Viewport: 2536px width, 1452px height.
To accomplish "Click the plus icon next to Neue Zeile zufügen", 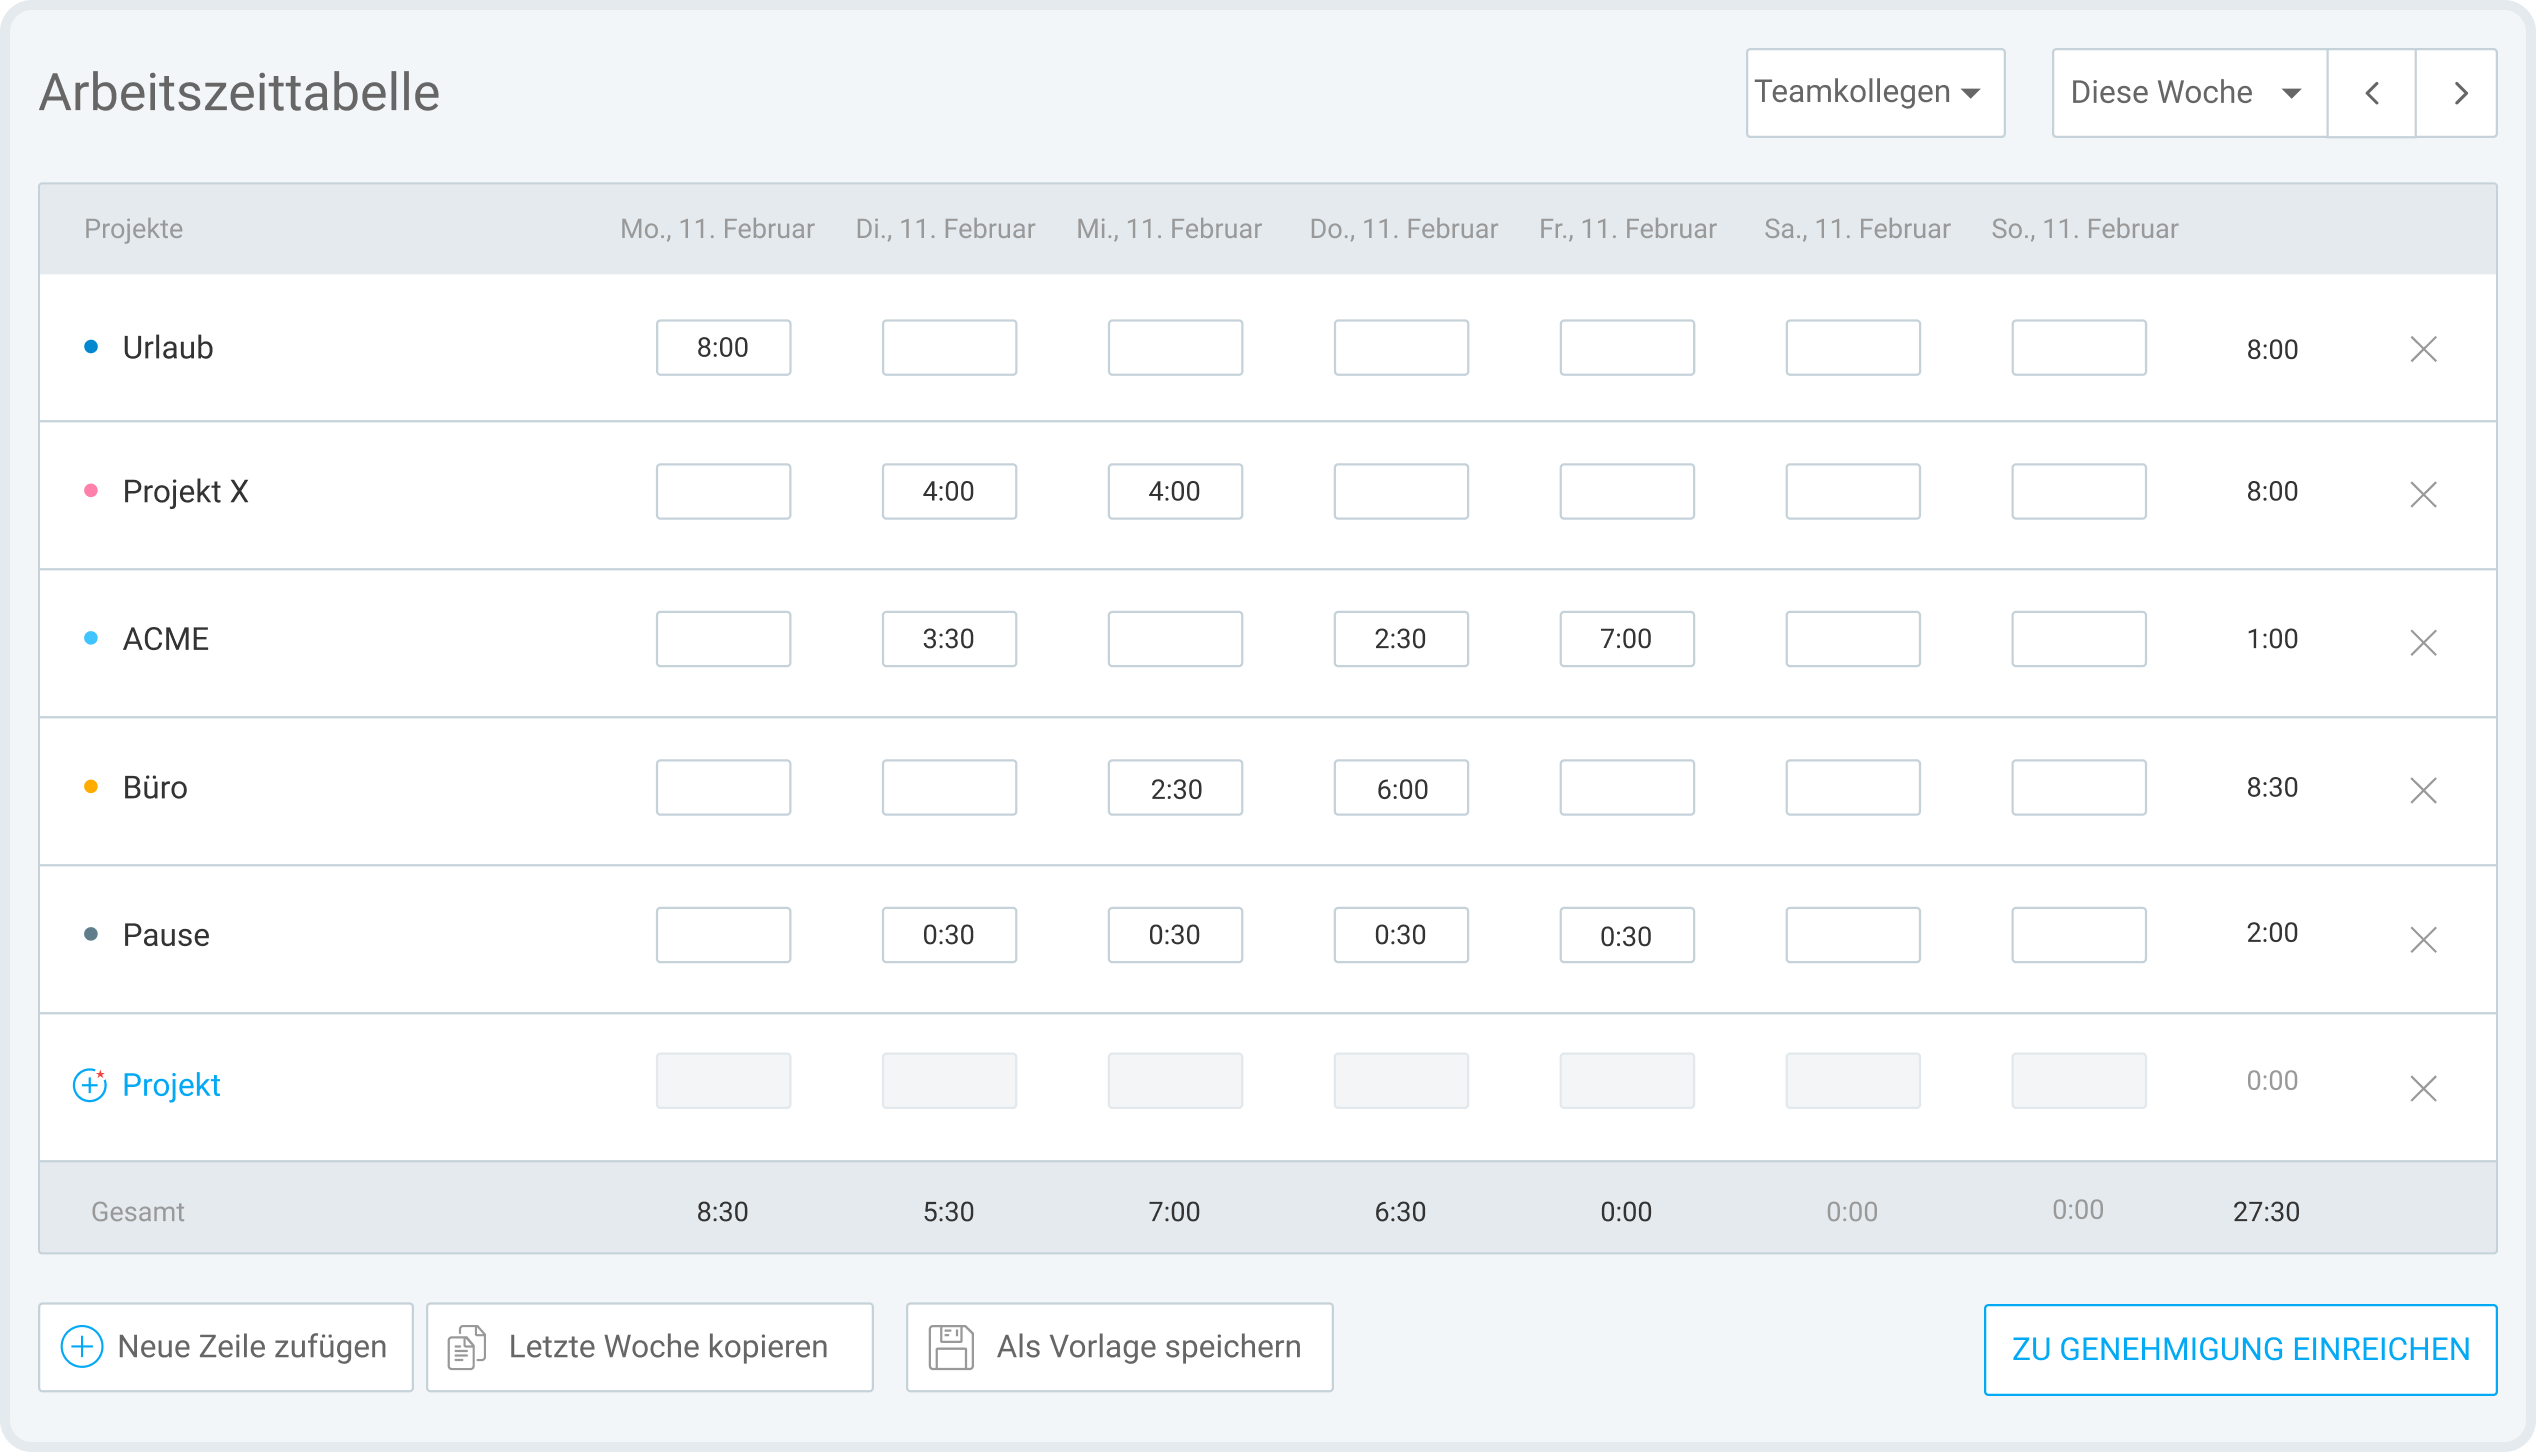I will coord(81,1347).
